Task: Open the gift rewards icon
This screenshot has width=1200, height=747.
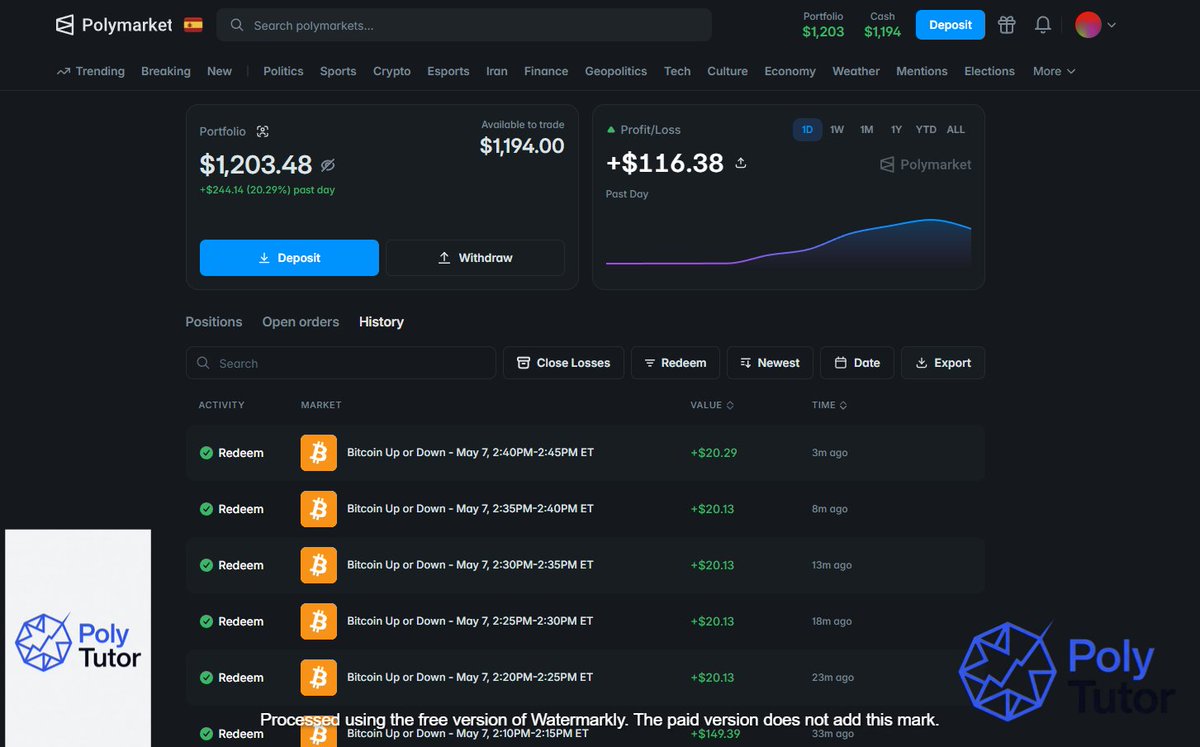Action: (x=1007, y=25)
